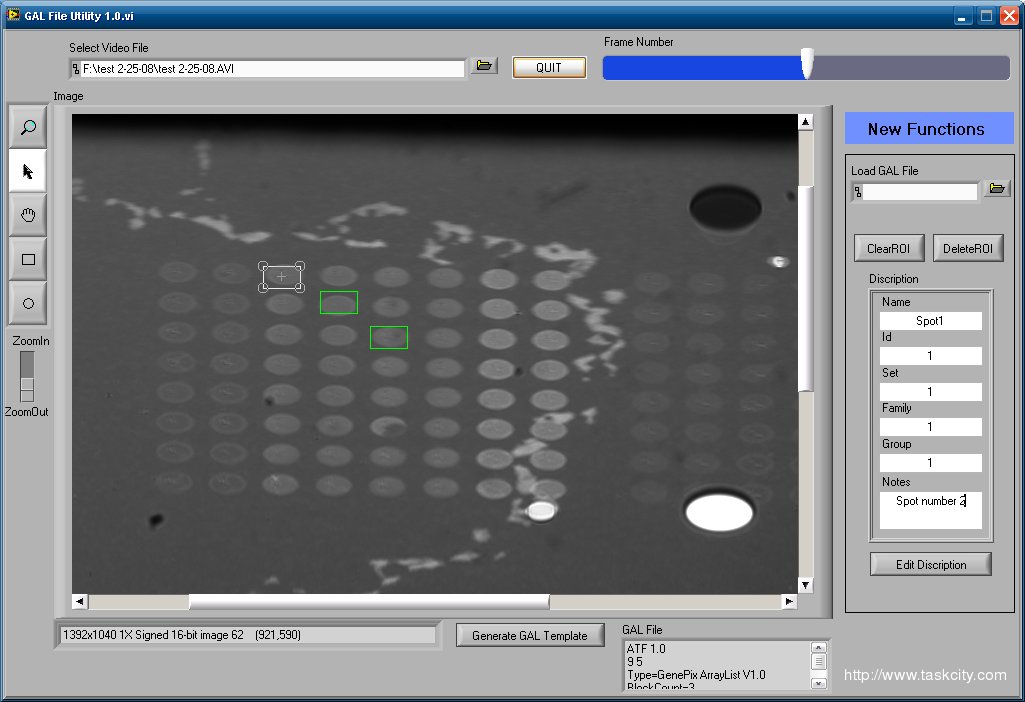Click the file path type icon beside the video path
This screenshot has width=1025, height=702.
[76, 69]
